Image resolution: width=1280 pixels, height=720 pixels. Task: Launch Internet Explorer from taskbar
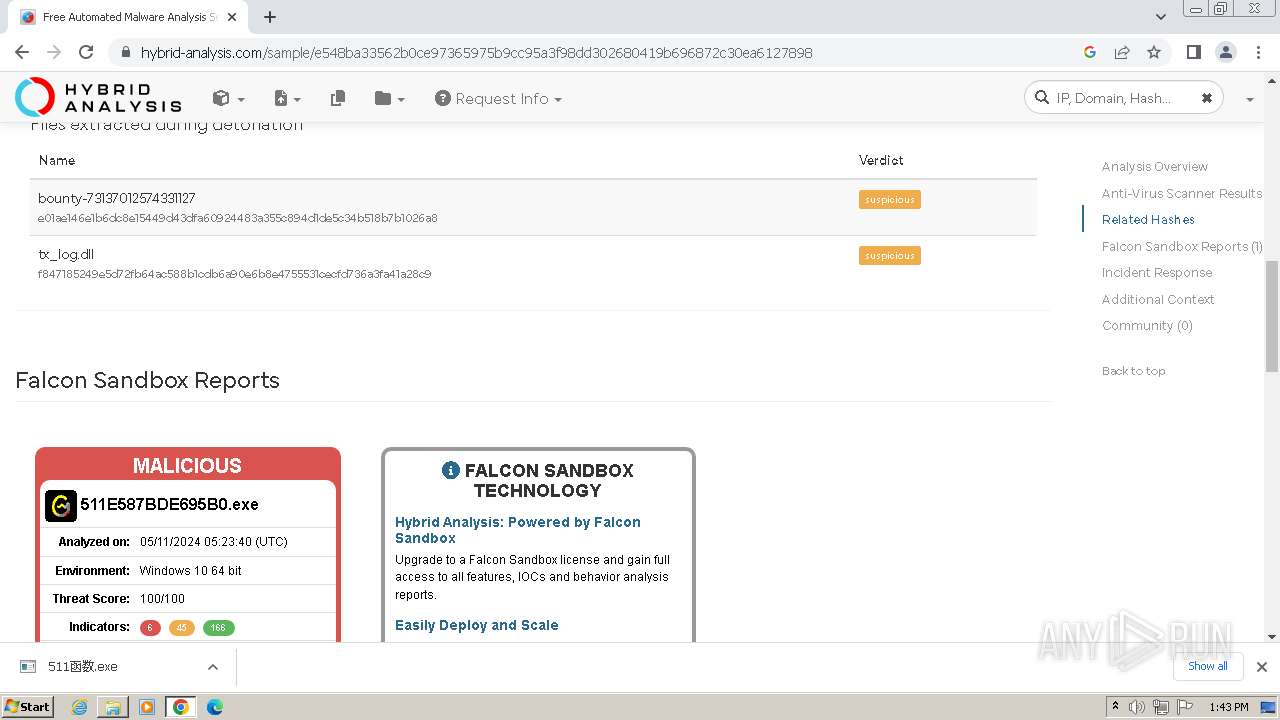79,707
